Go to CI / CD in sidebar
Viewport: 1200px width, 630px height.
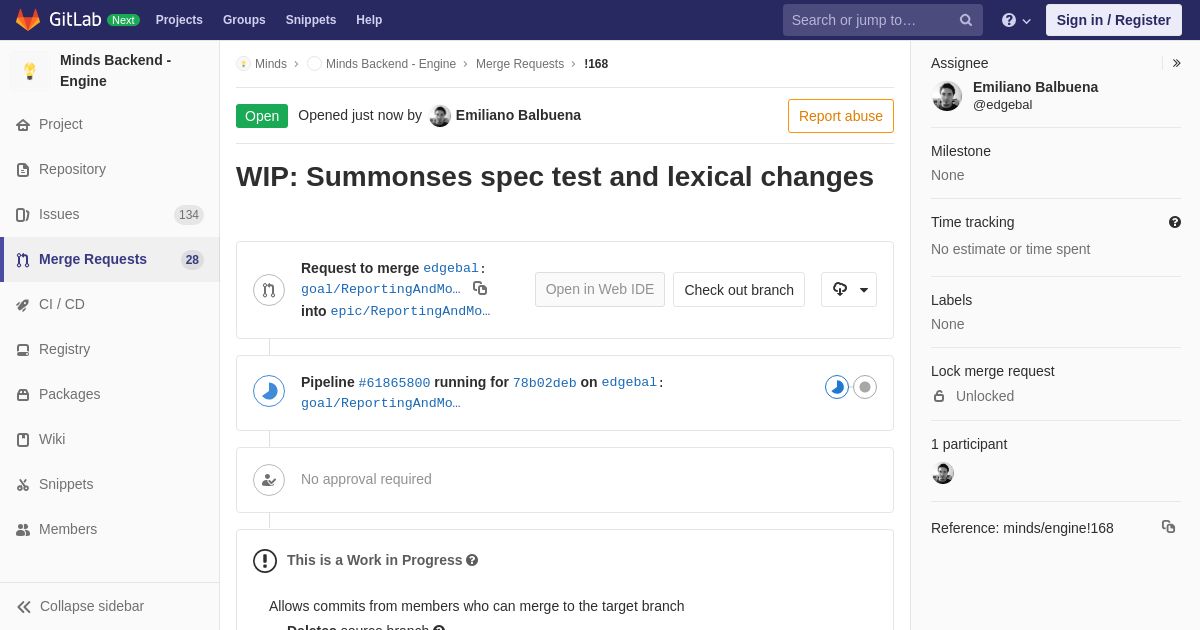coord(110,304)
